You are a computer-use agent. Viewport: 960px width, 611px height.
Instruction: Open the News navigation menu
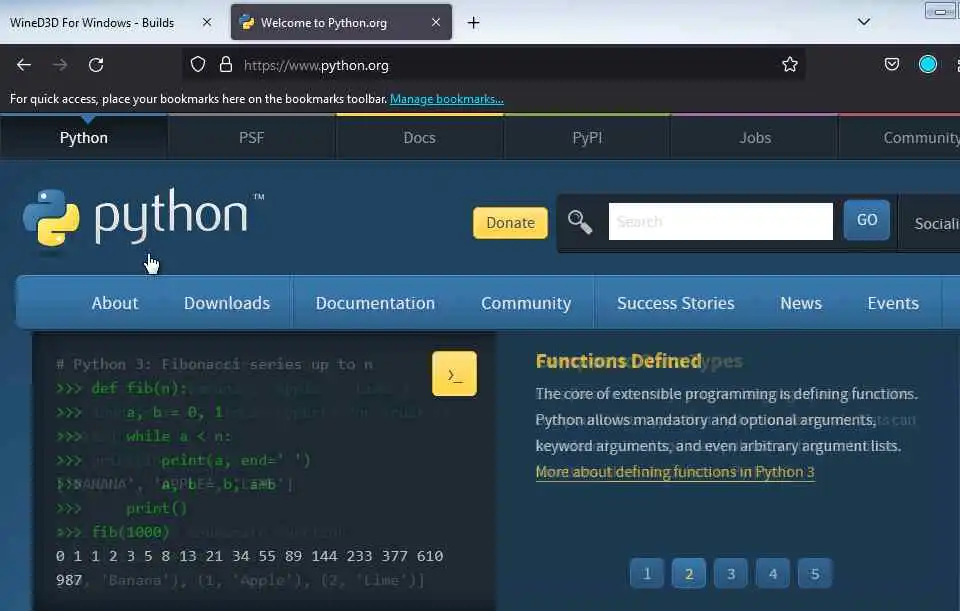coord(801,303)
